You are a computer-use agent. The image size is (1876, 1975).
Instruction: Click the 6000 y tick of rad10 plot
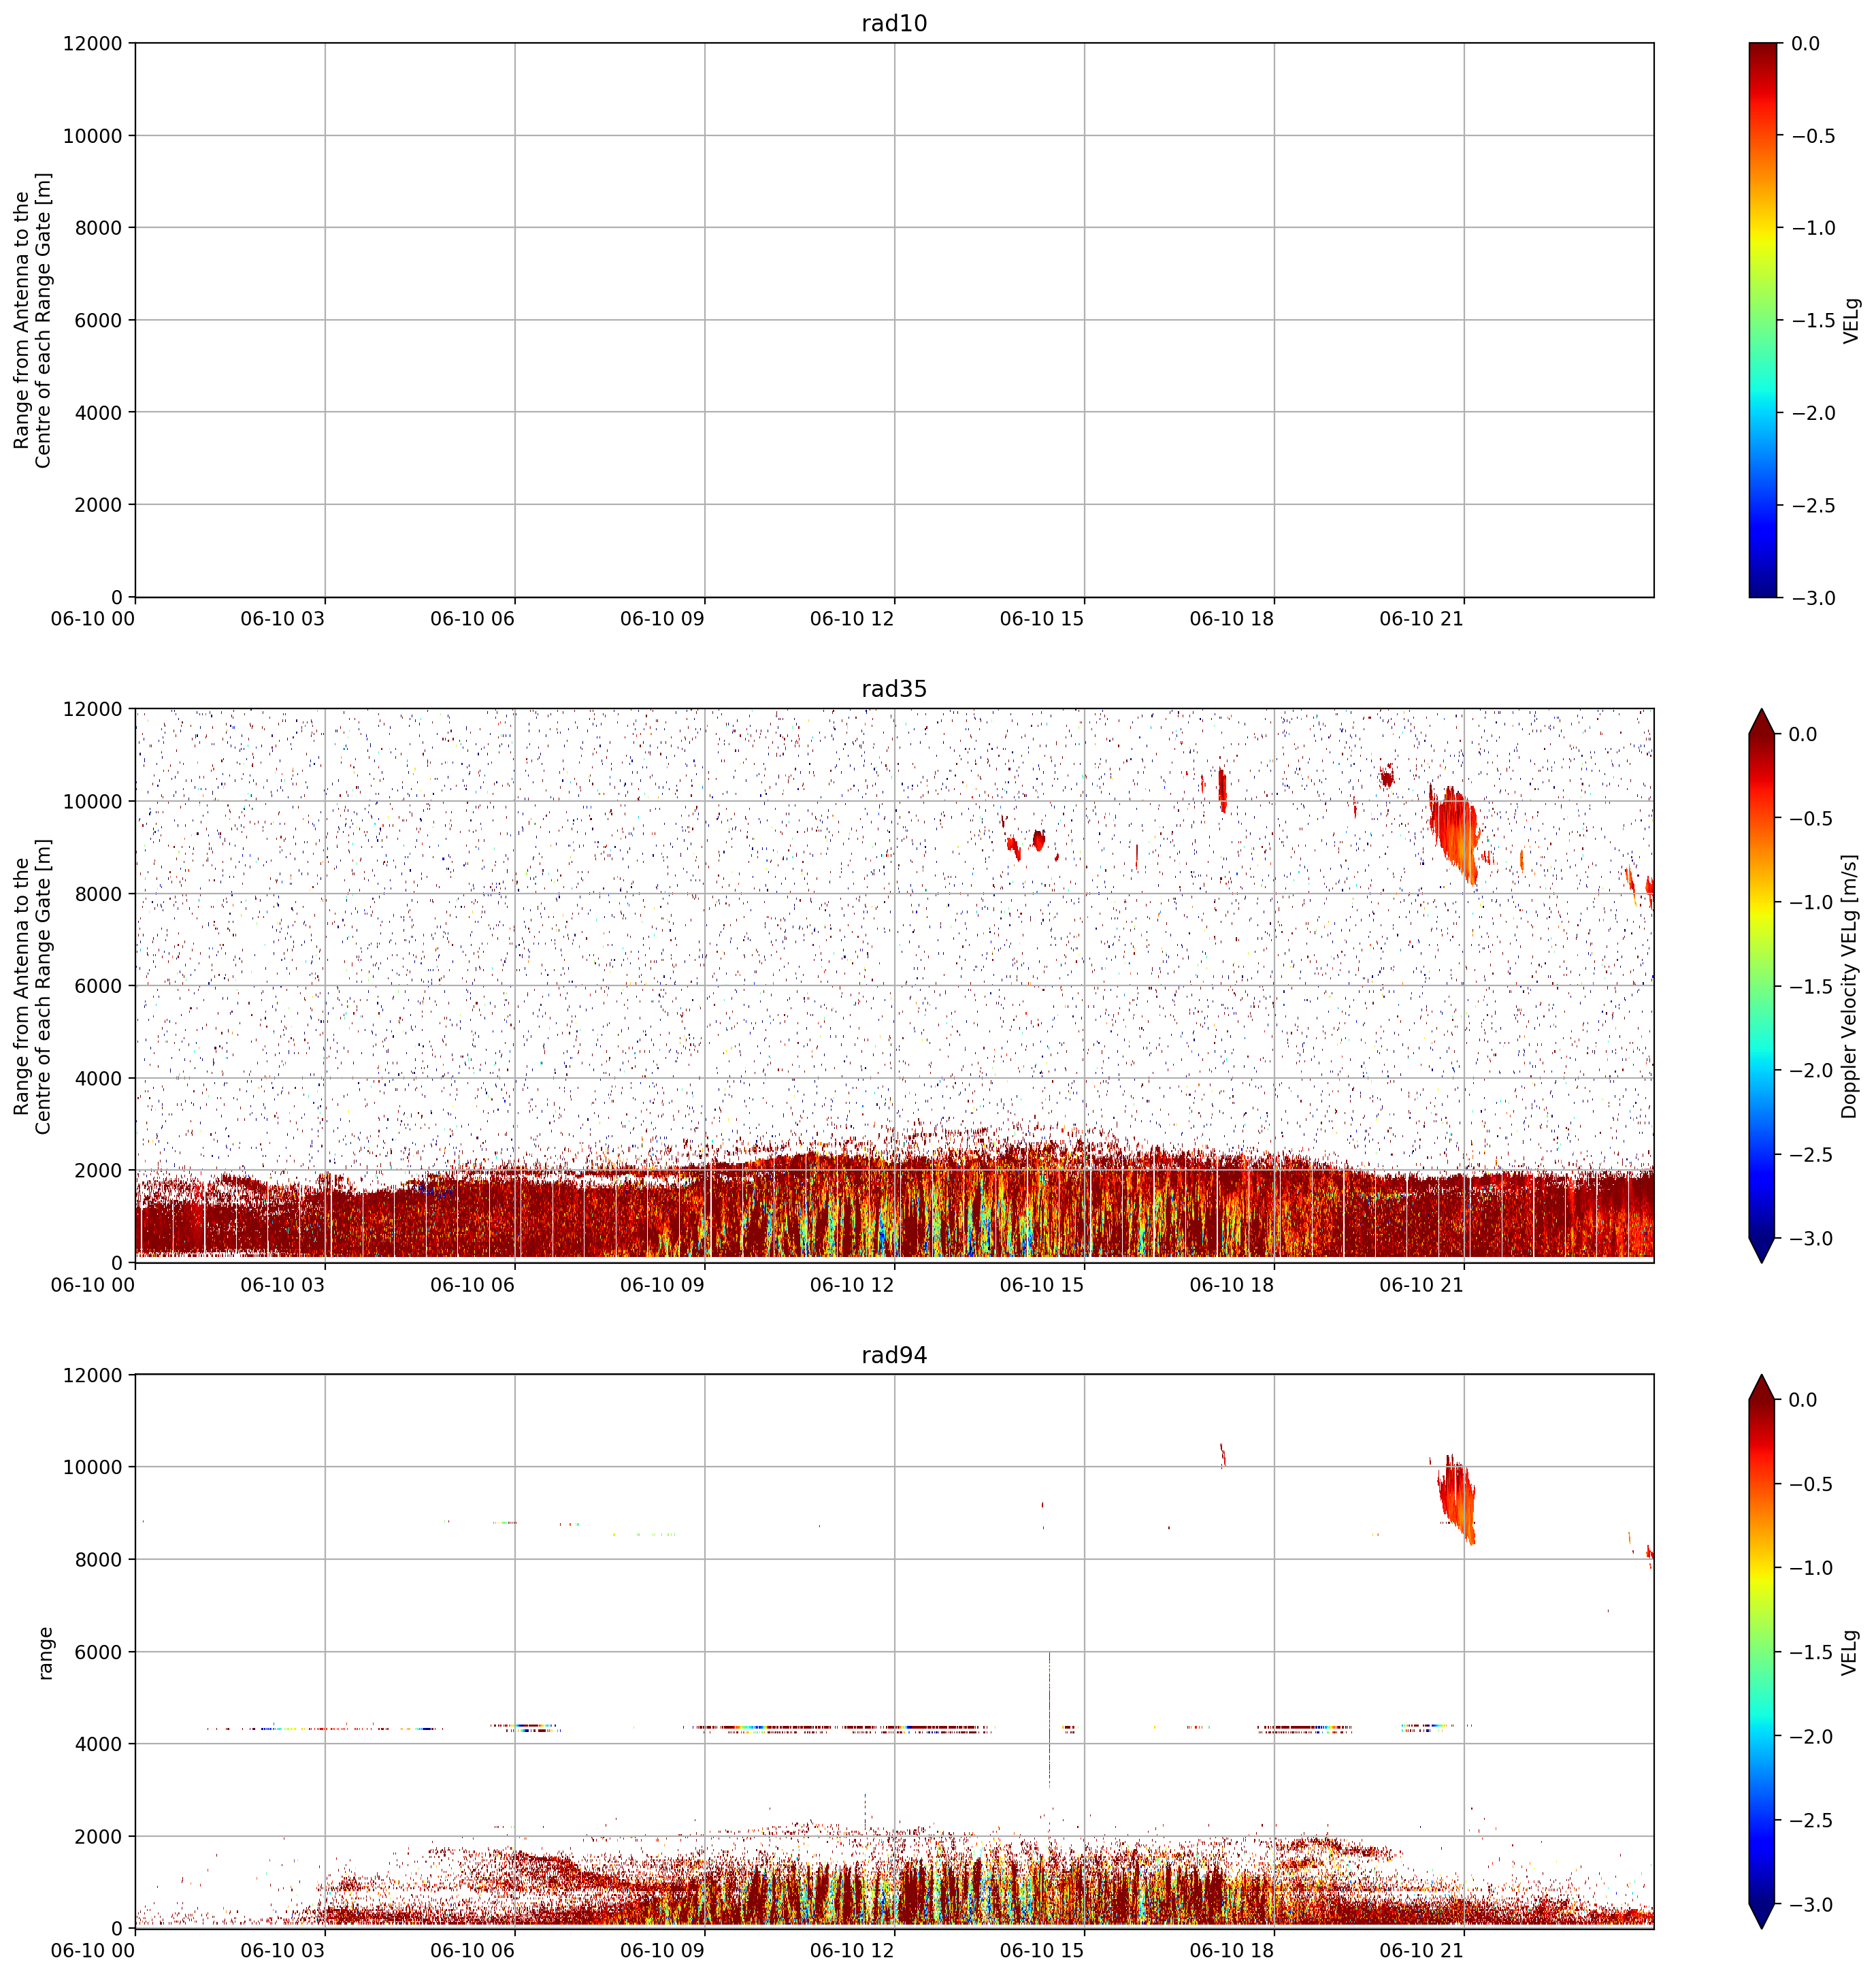[x=98, y=320]
